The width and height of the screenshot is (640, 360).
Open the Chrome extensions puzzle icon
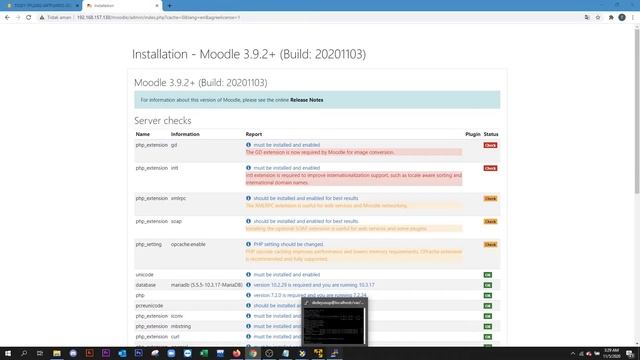(611, 18)
